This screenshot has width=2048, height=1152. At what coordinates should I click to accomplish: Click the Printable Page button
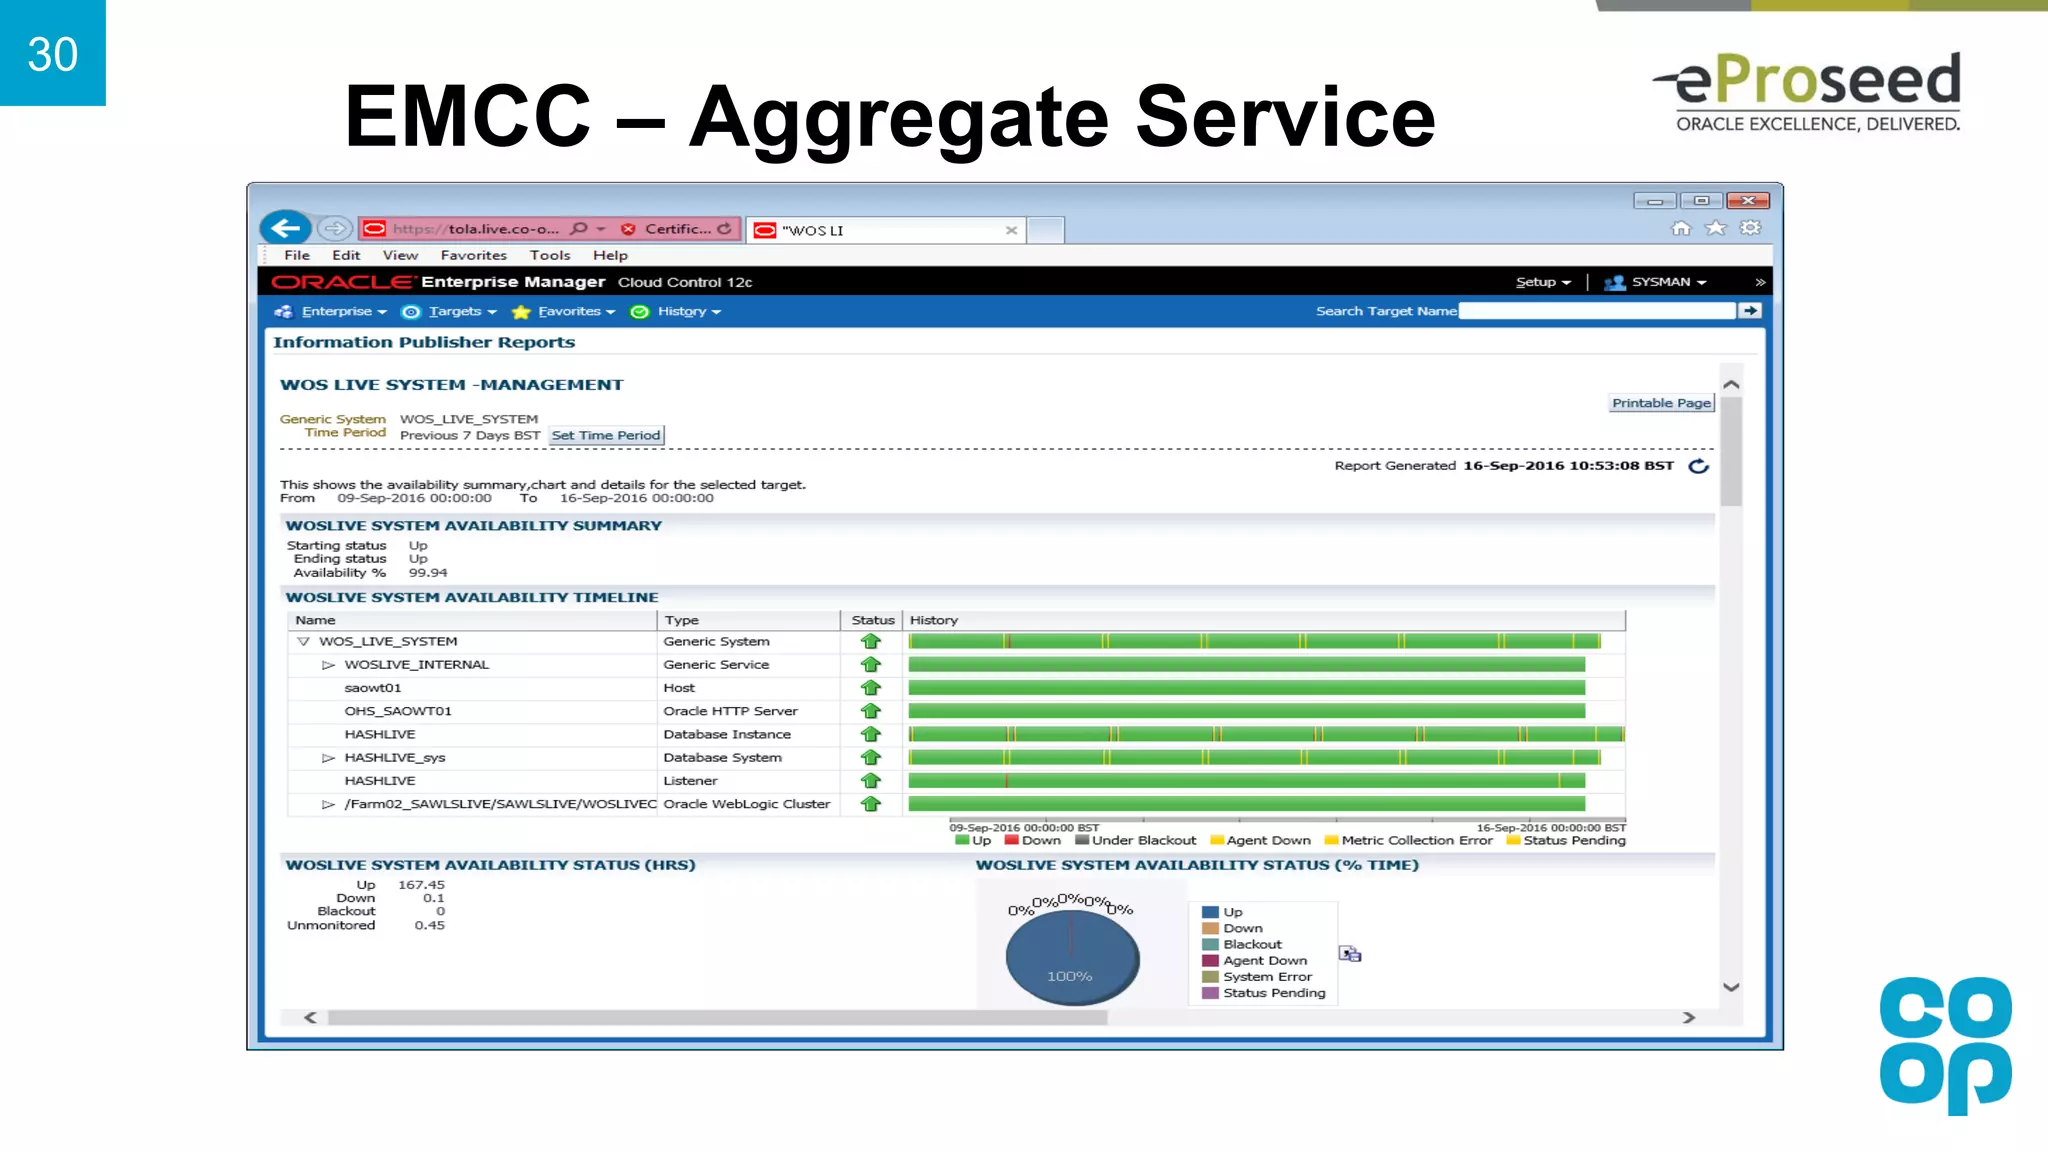[1661, 403]
